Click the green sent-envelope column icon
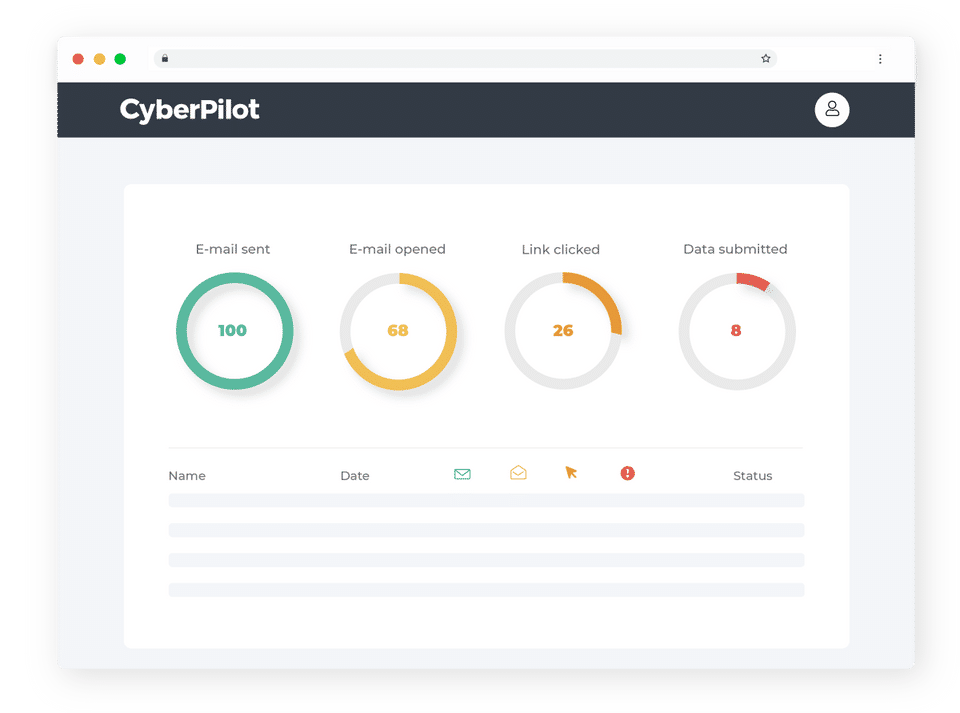Viewport: 960px width, 713px height. [x=462, y=474]
